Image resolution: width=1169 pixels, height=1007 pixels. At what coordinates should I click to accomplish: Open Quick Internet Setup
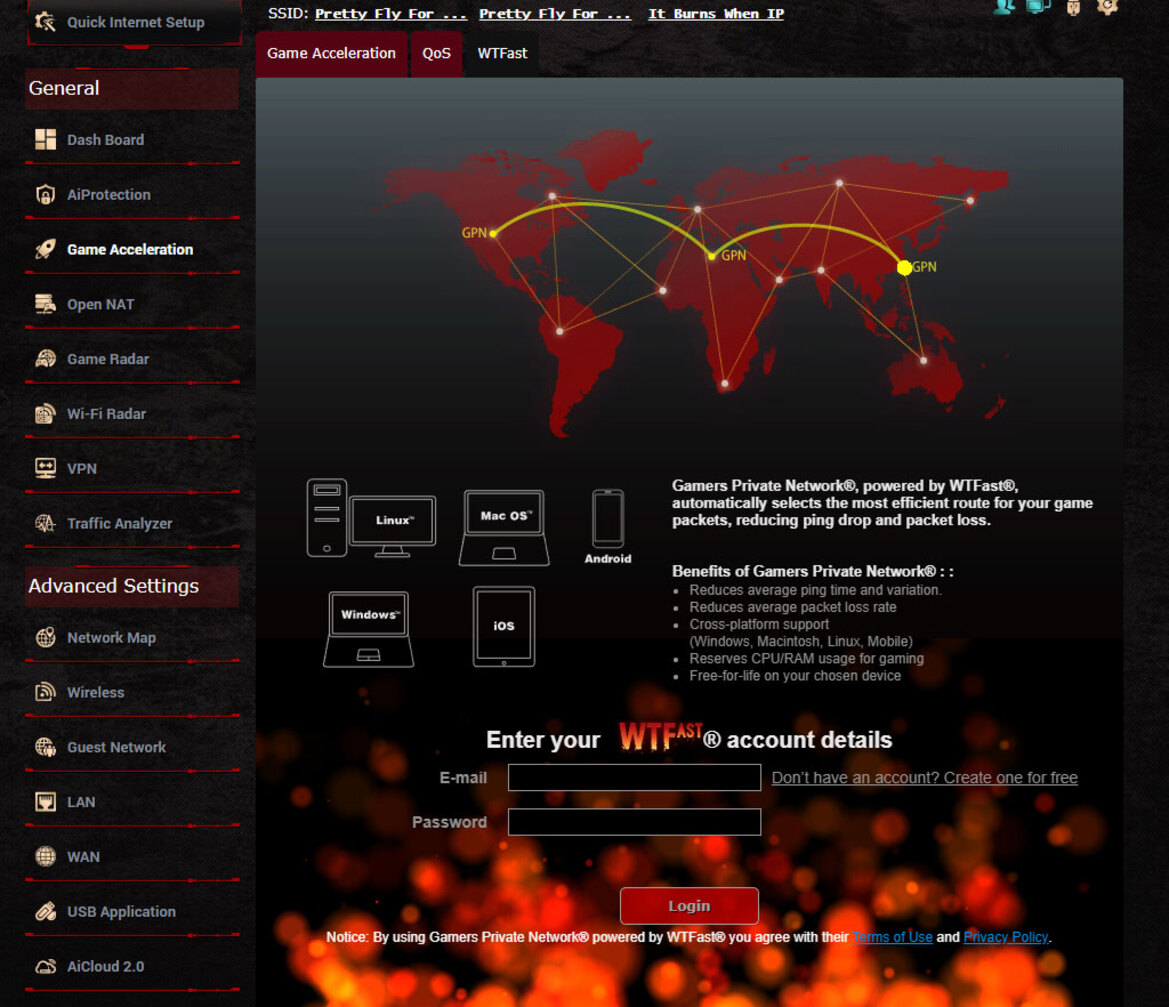(134, 22)
